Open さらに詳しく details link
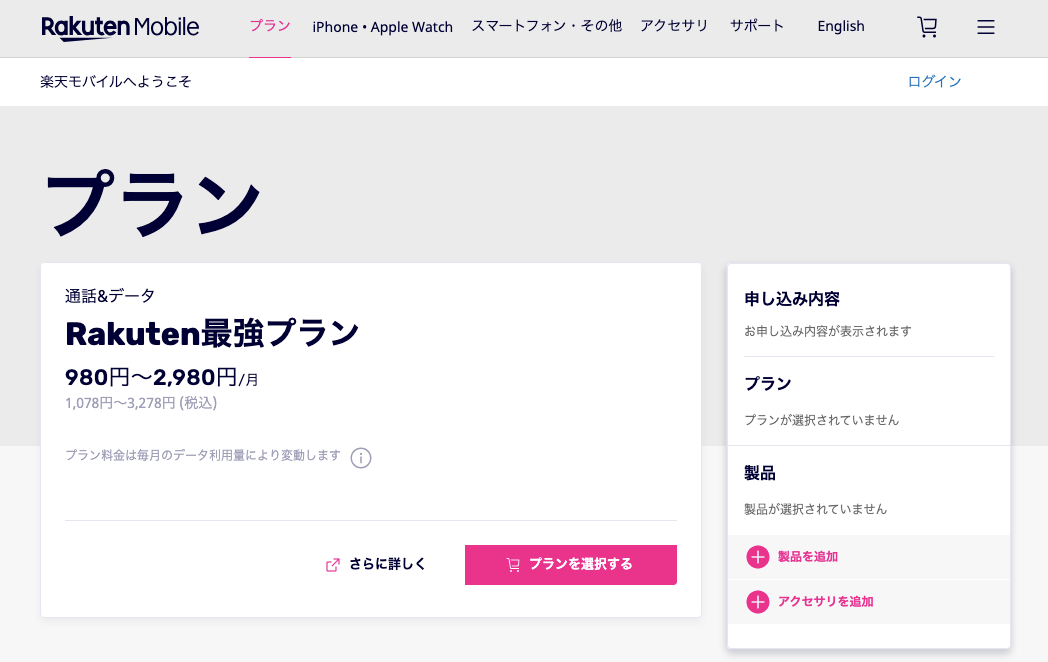The image size is (1048, 662). [387, 565]
